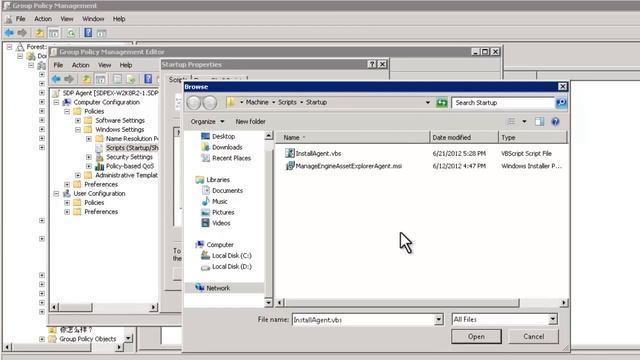This screenshot has width=640, height=360.
Task: Open View menu in Management Editor
Action: tap(104, 65)
